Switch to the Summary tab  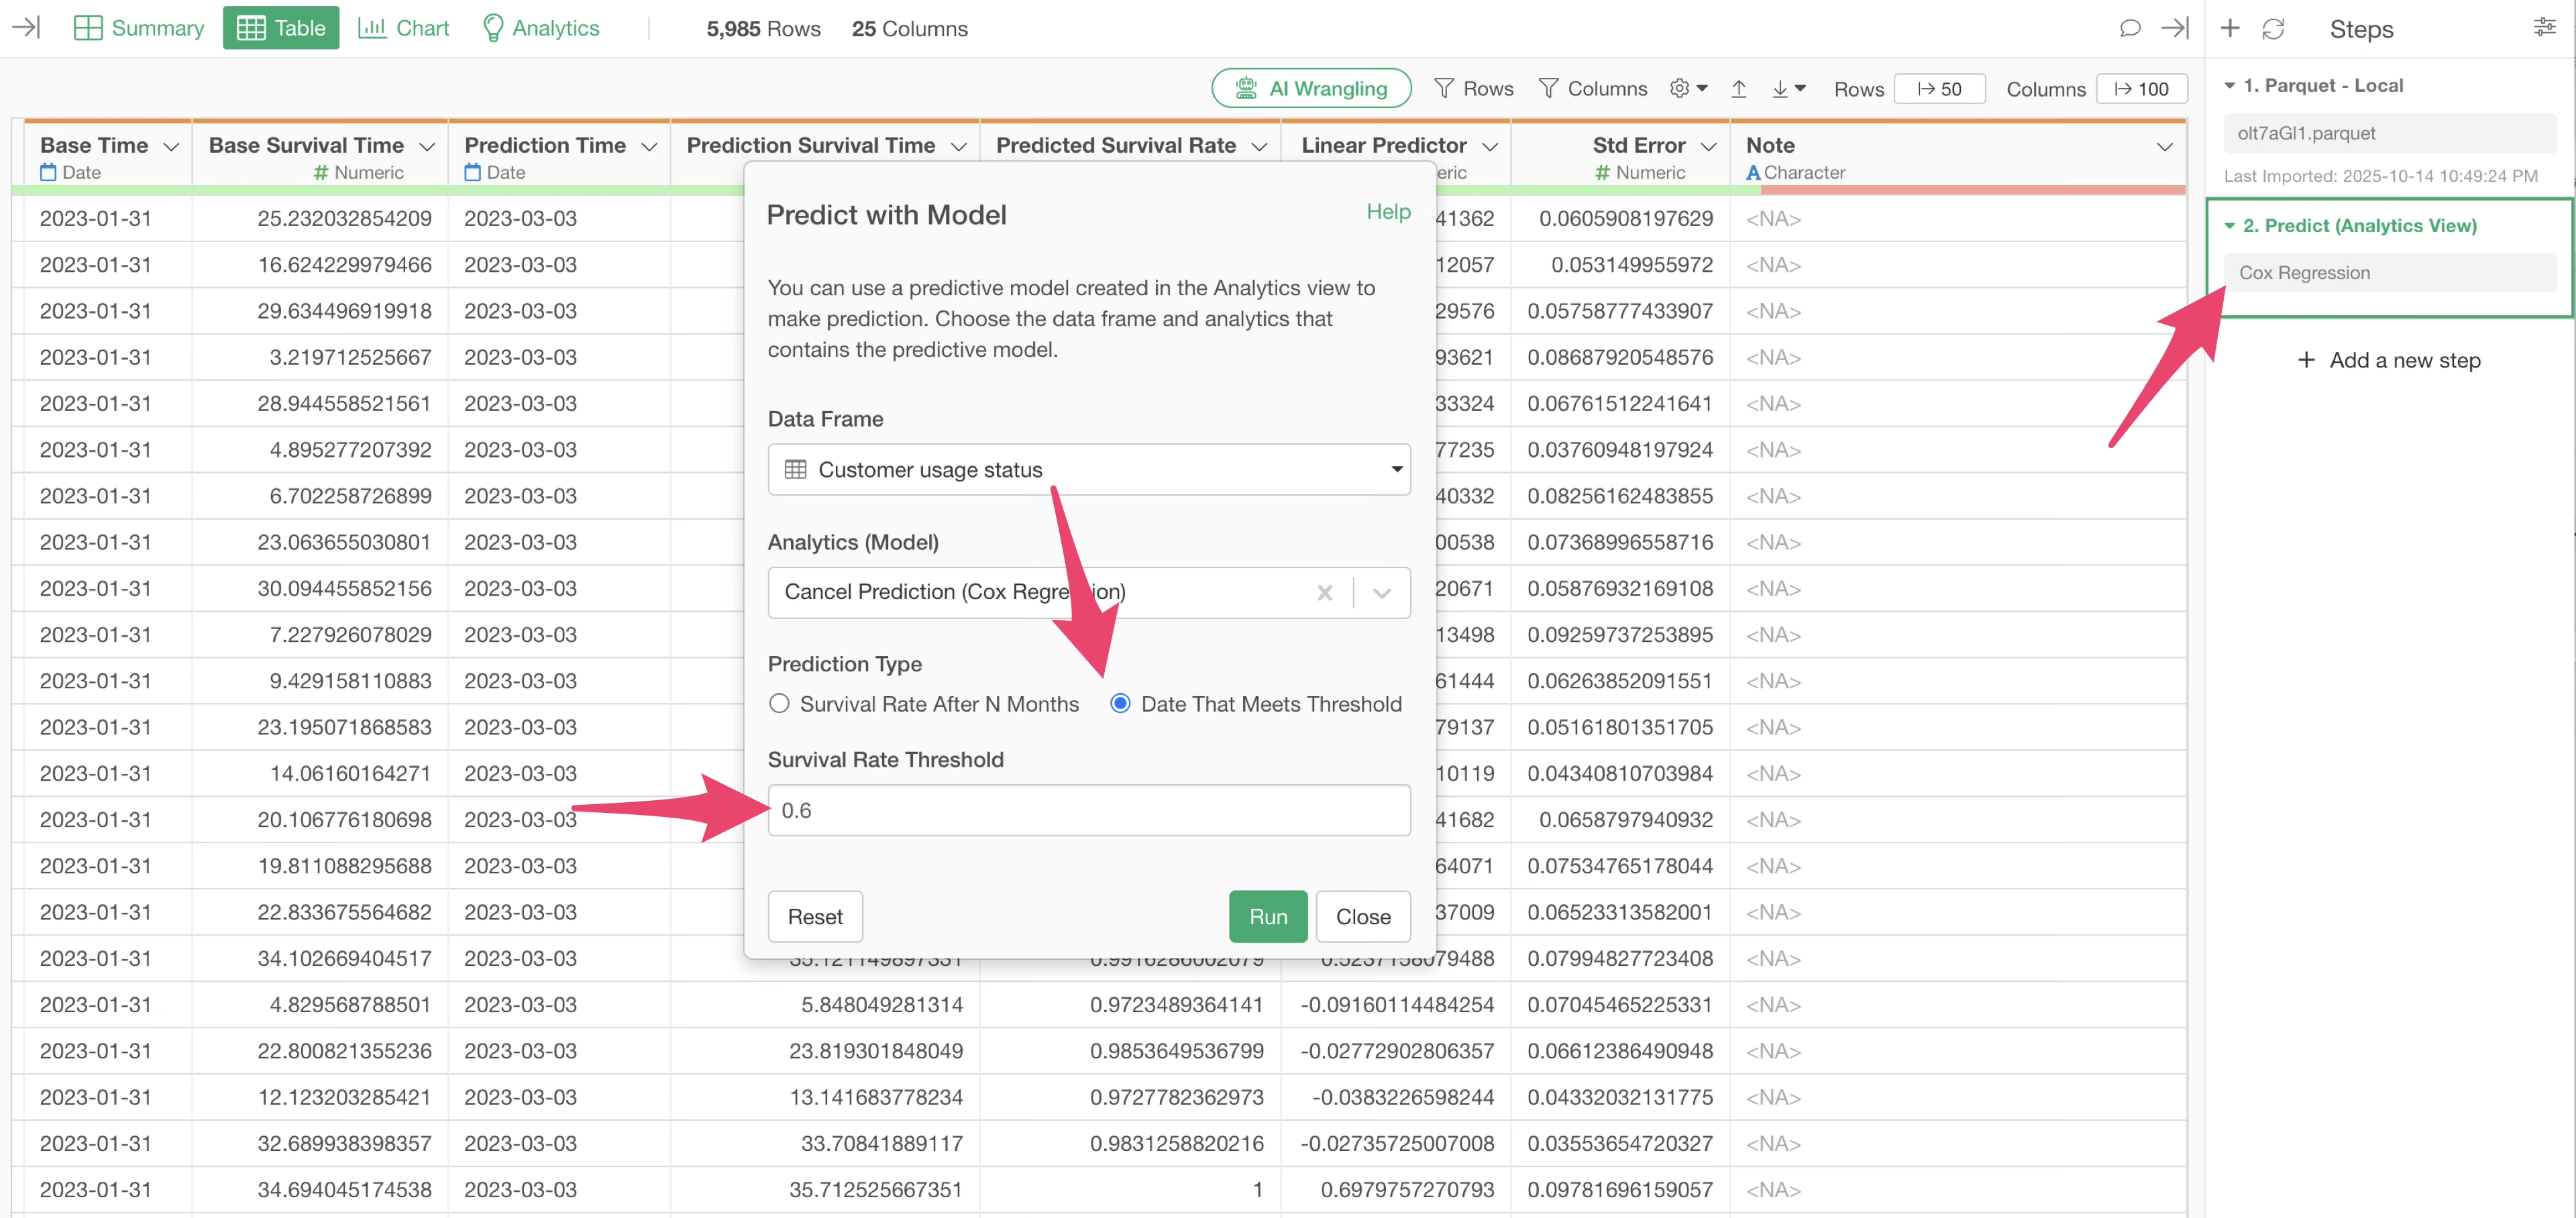coord(139,28)
